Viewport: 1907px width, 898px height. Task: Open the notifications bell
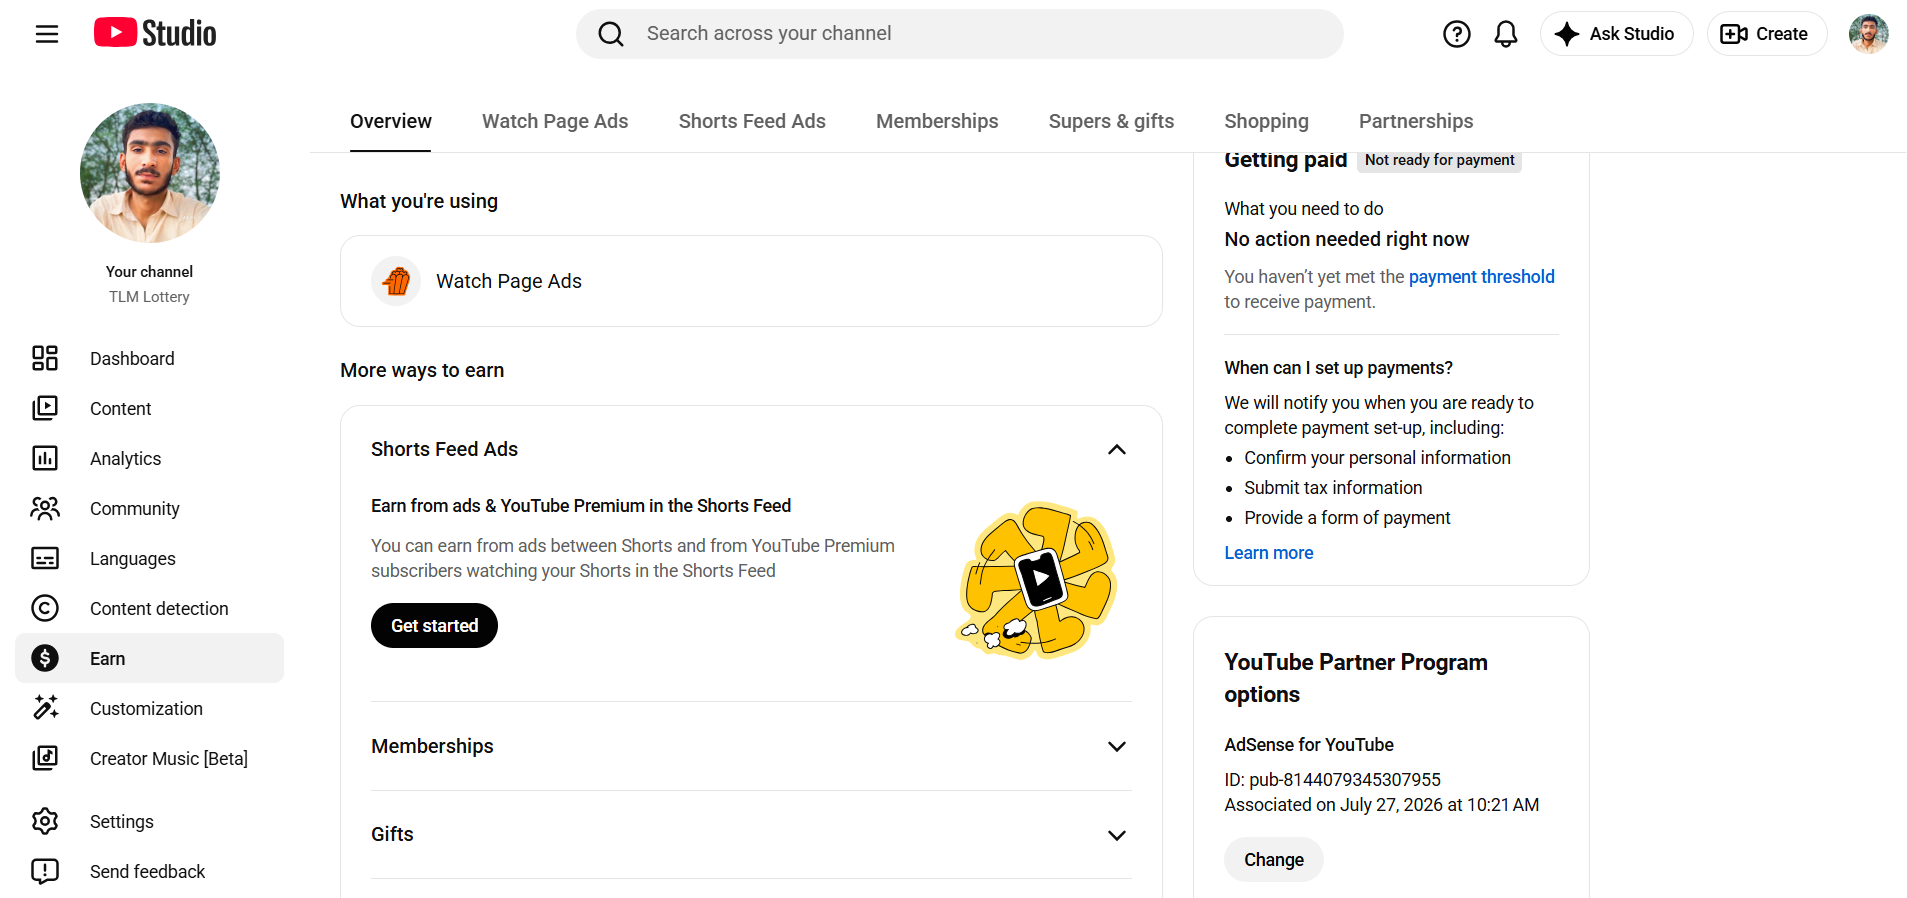[x=1506, y=34]
